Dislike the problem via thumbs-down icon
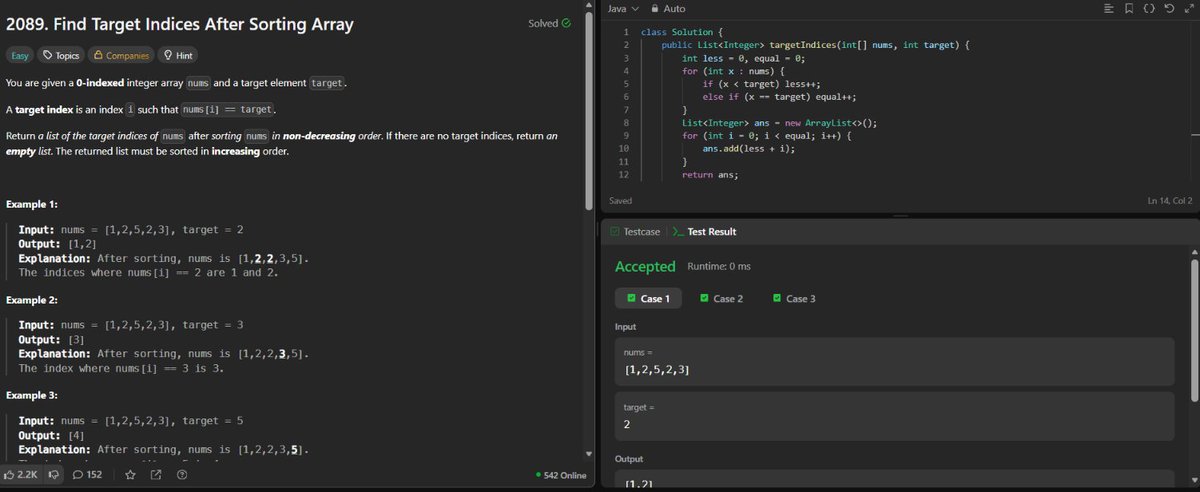 click(x=55, y=474)
